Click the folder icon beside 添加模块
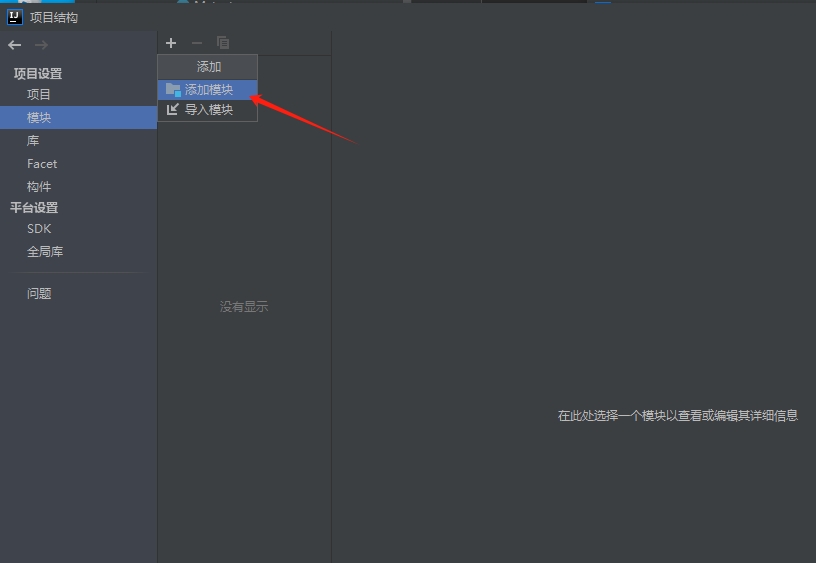 (173, 89)
